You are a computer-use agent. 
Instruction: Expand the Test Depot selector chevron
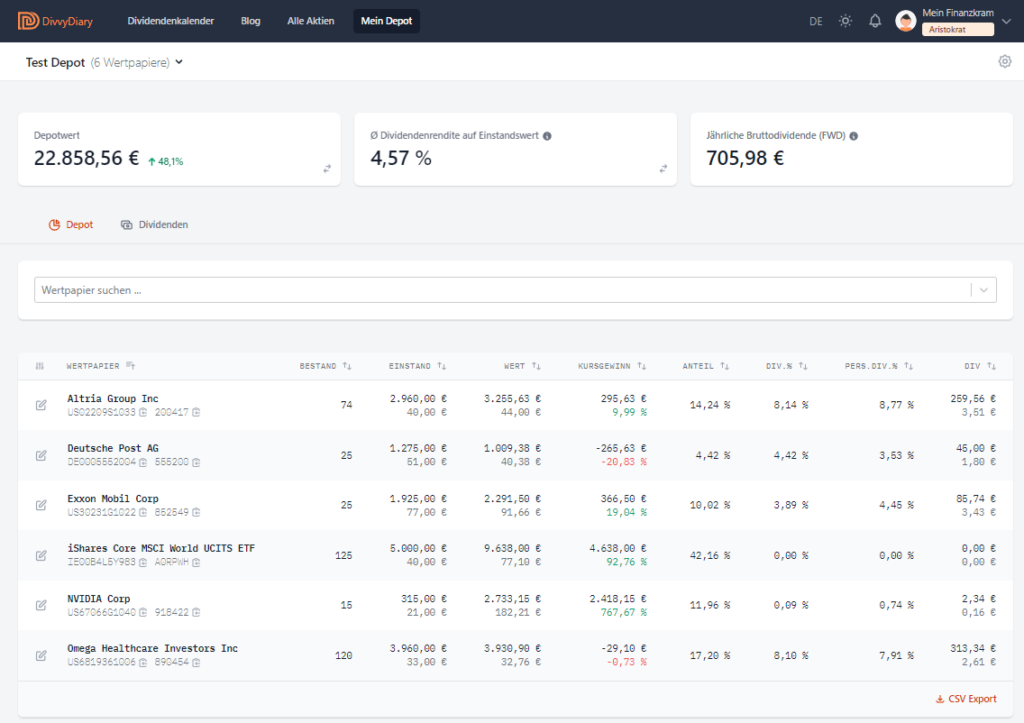(179, 62)
